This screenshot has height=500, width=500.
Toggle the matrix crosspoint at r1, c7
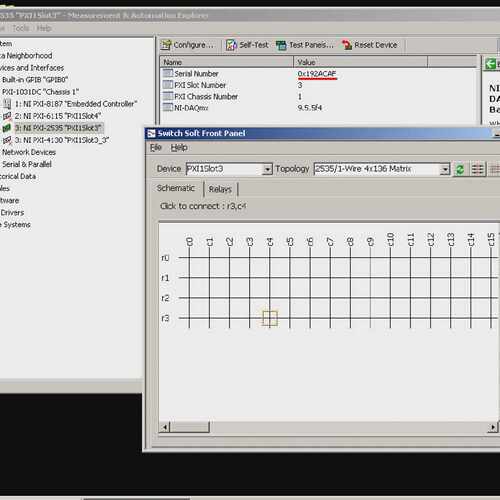[330, 278]
